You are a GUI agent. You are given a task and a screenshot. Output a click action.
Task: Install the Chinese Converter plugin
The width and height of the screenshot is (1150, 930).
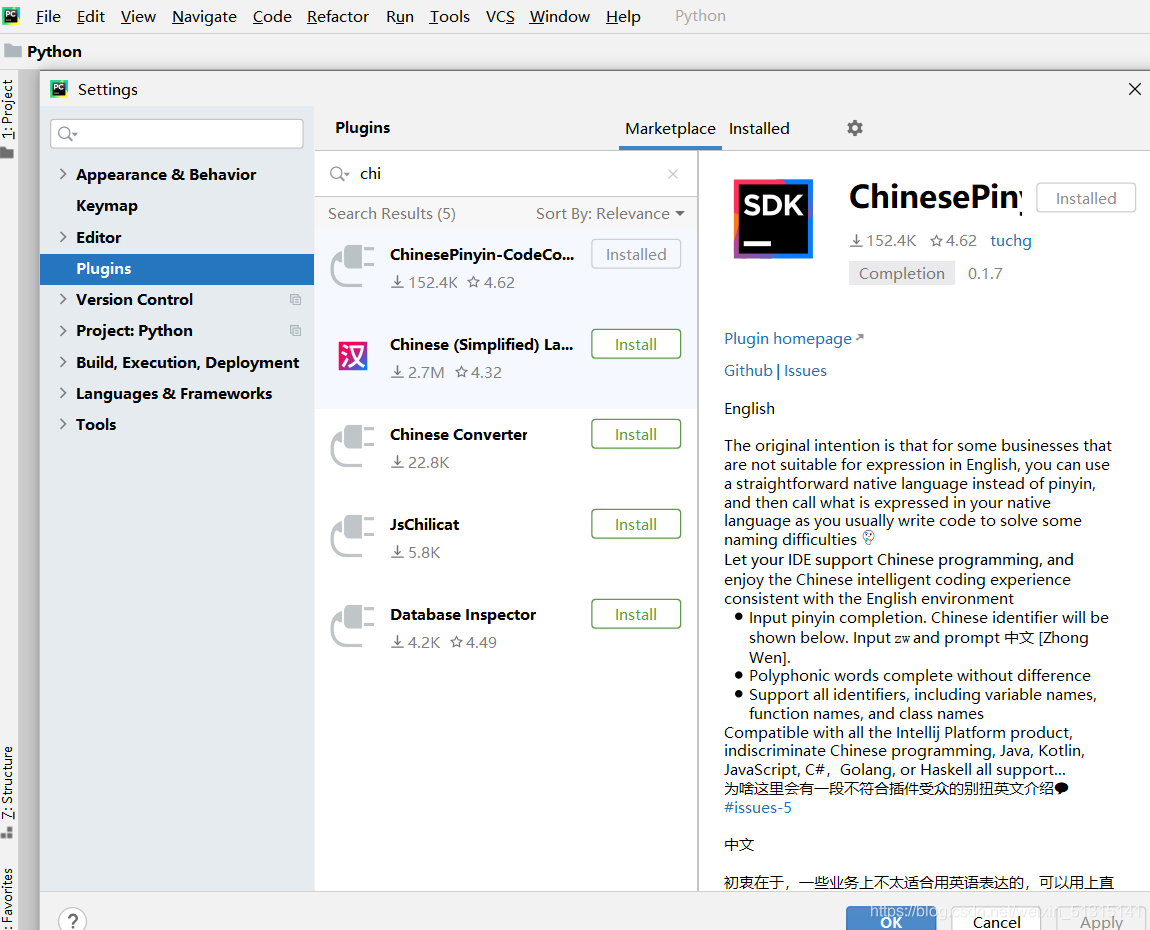[x=636, y=434]
